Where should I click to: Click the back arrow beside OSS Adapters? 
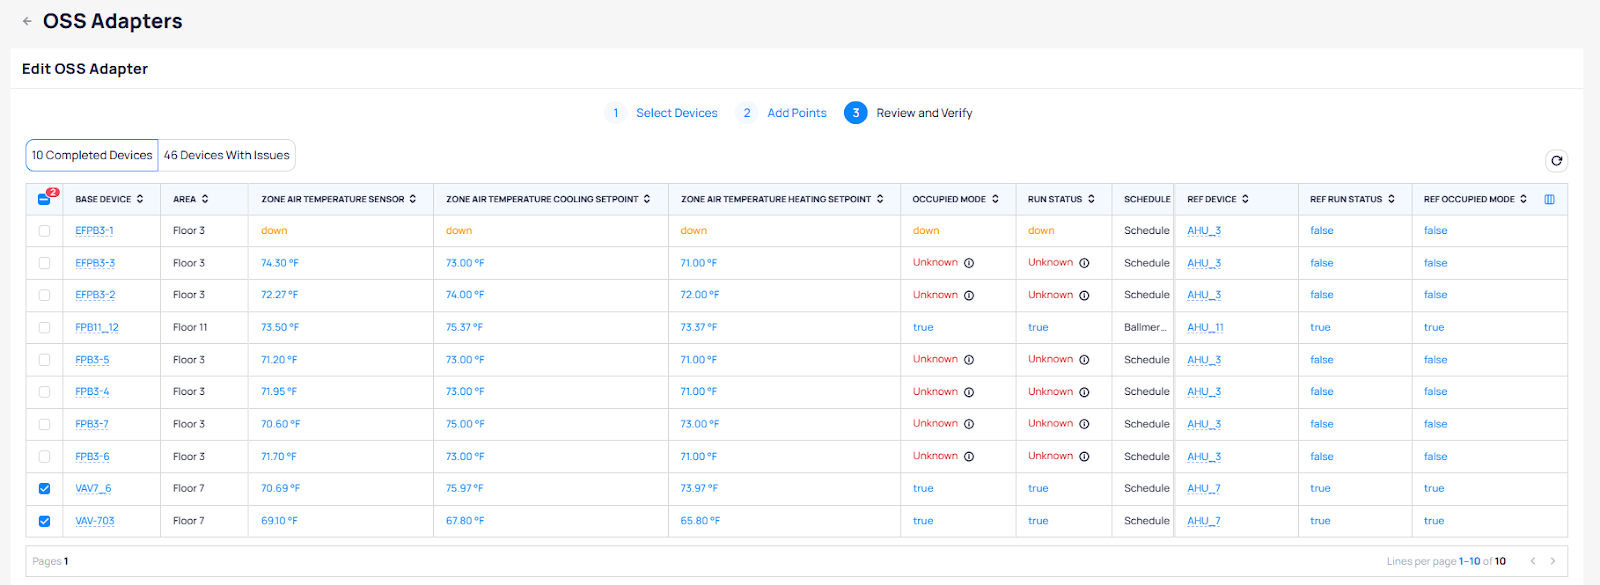(27, 21)
